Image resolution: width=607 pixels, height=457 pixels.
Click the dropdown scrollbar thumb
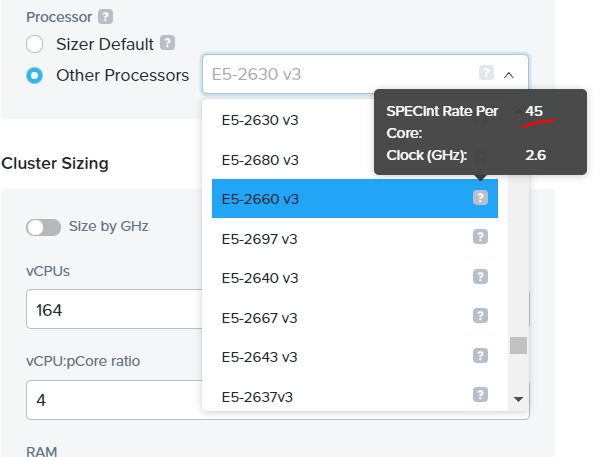(518, 346)
